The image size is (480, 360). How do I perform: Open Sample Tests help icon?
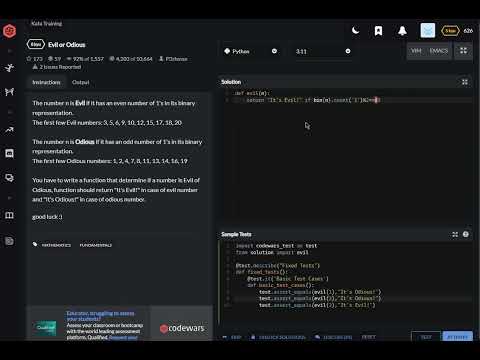[466, 234]
